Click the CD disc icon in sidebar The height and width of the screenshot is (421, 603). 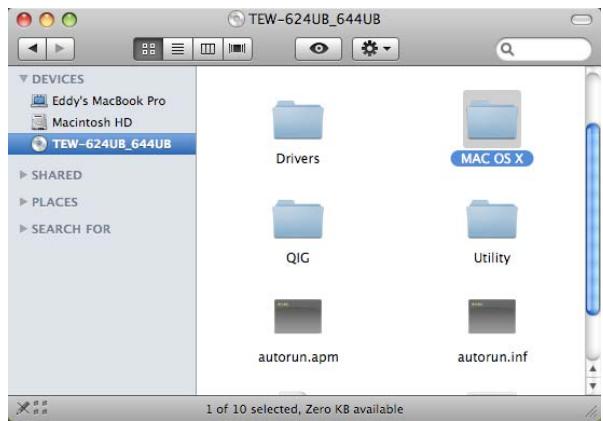[x=39, y=144]
